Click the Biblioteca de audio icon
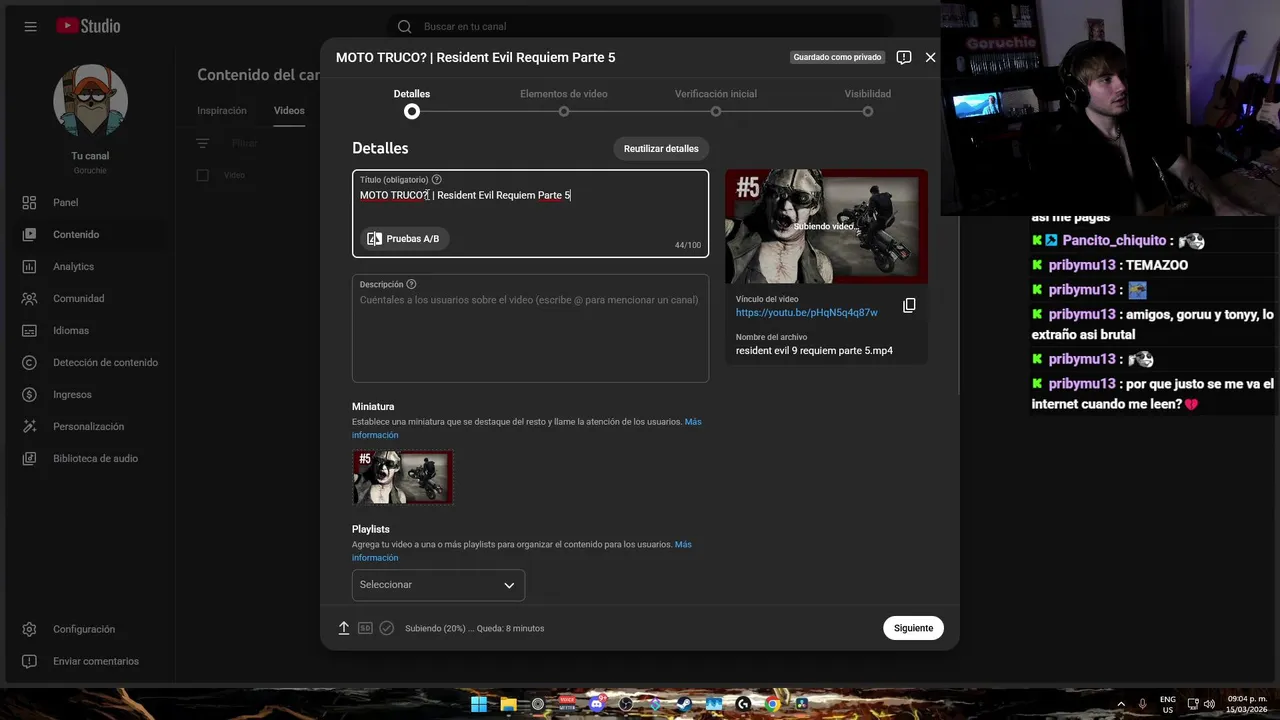The width and height of the screenshot is (1280, 720). click(30, 458)
